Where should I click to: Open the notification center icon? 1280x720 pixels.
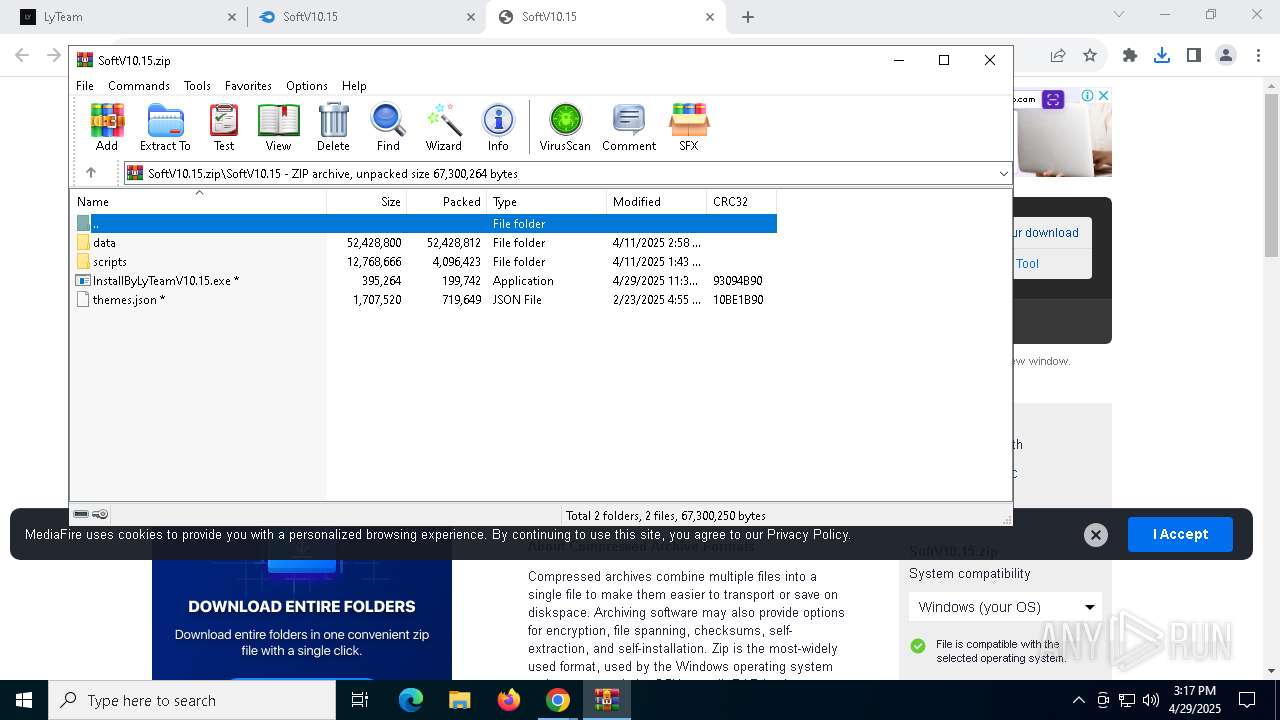[1247, 700]
